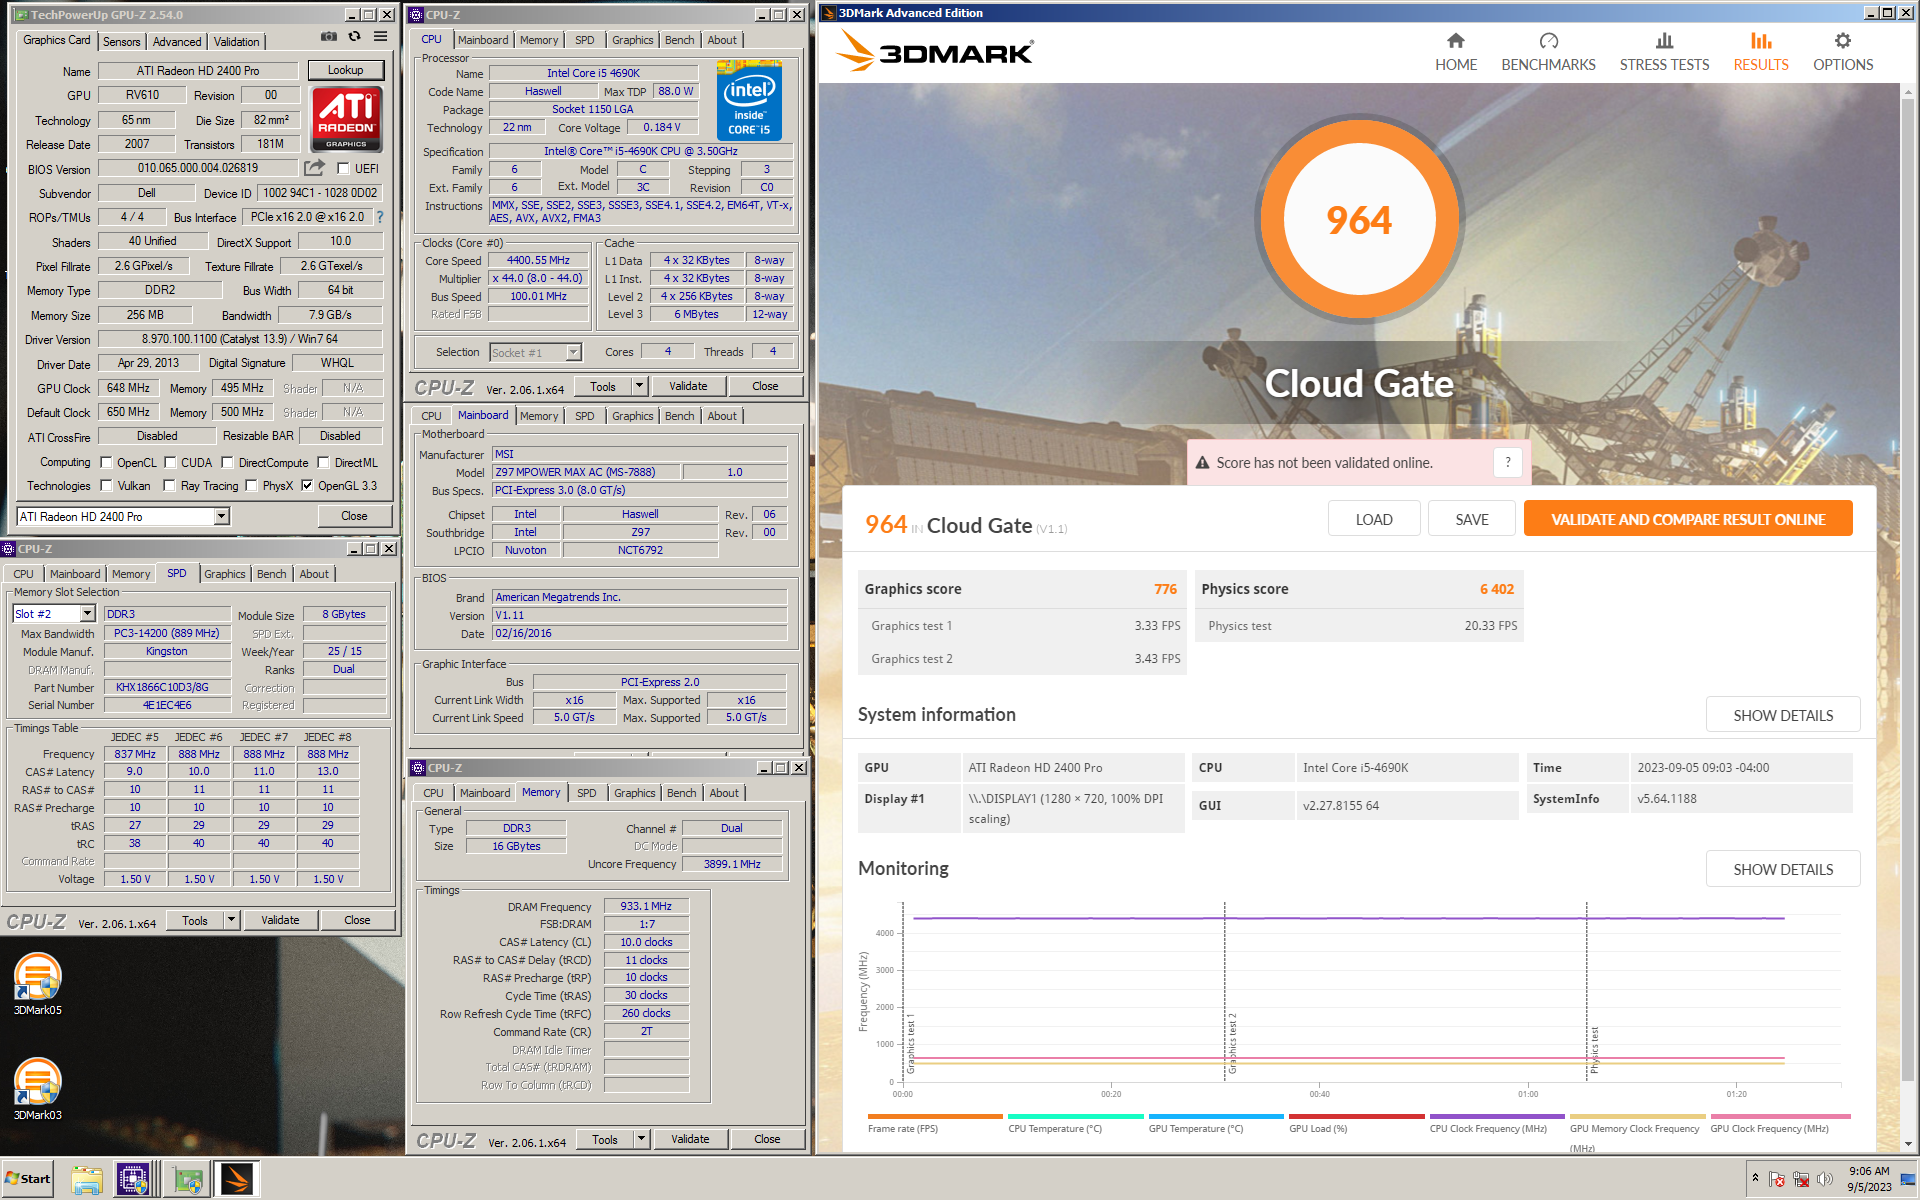Toggle the PhysX checkbox
Viewport: 1920px width, 1200px height.
point(251,485)
